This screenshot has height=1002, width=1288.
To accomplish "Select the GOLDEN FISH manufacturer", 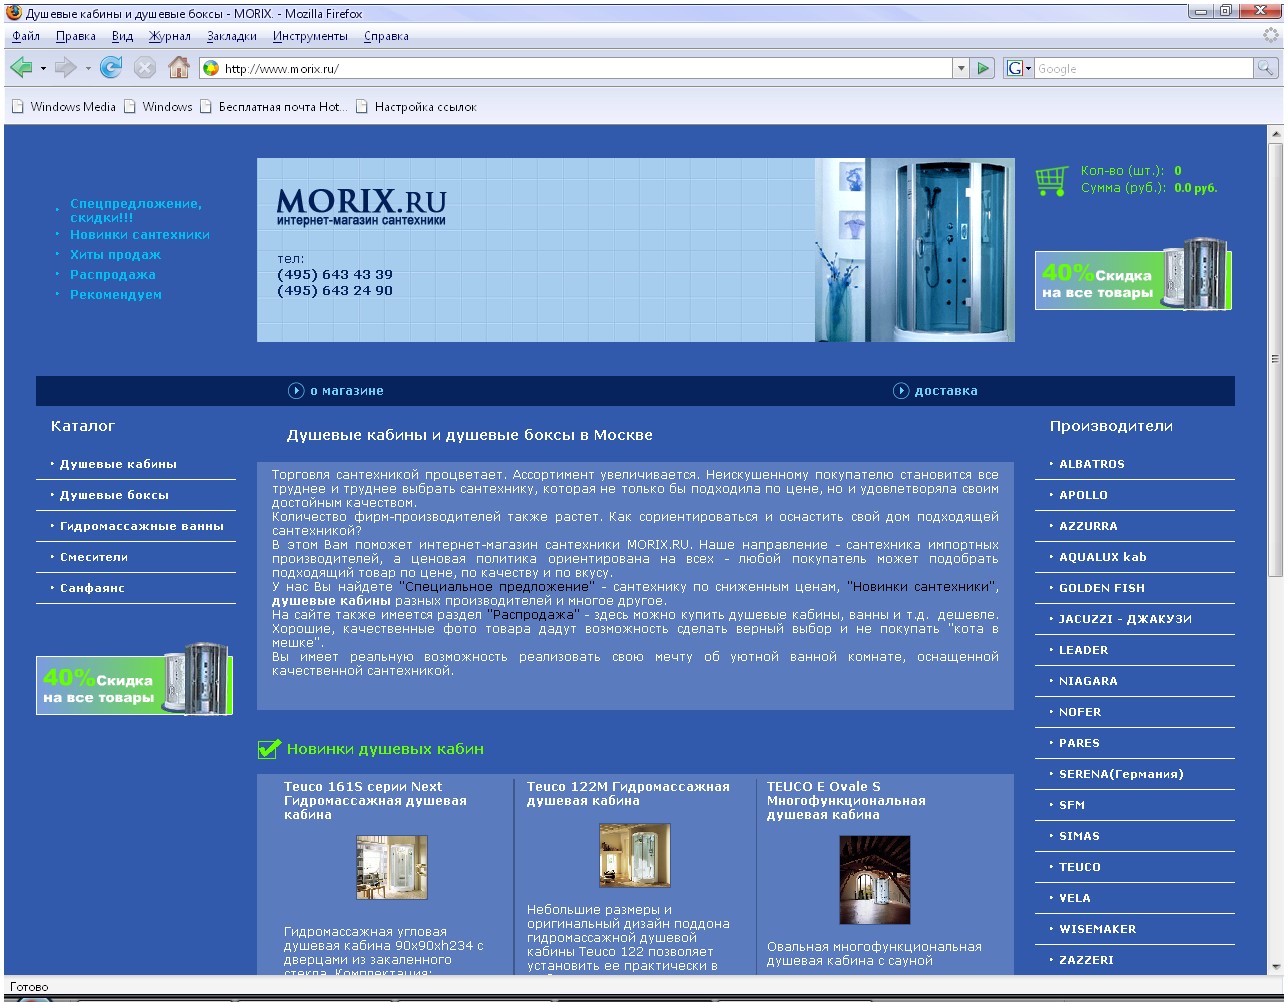I will [1102, 588].
